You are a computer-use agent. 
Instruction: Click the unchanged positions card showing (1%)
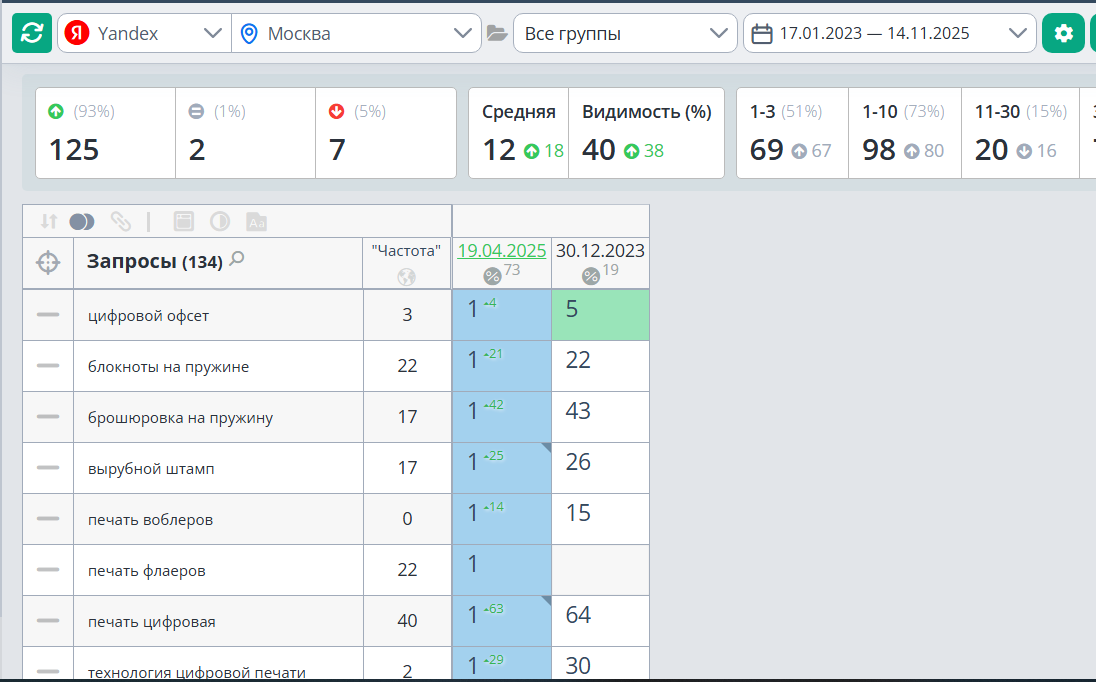click(245, 133)
